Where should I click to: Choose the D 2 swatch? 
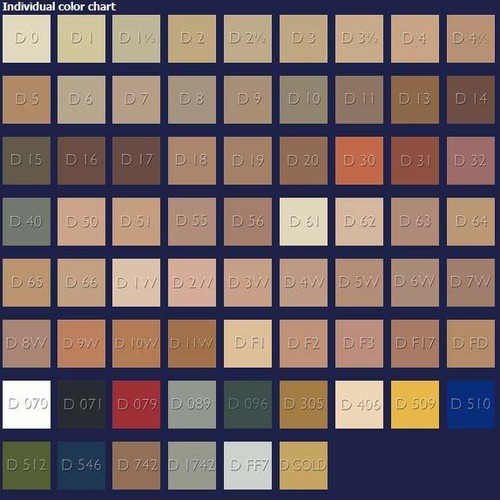click(192, 39)
